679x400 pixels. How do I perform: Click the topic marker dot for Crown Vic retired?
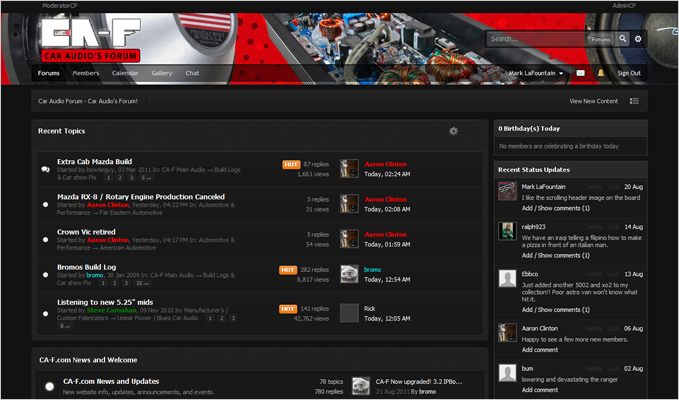coord(45,239)
